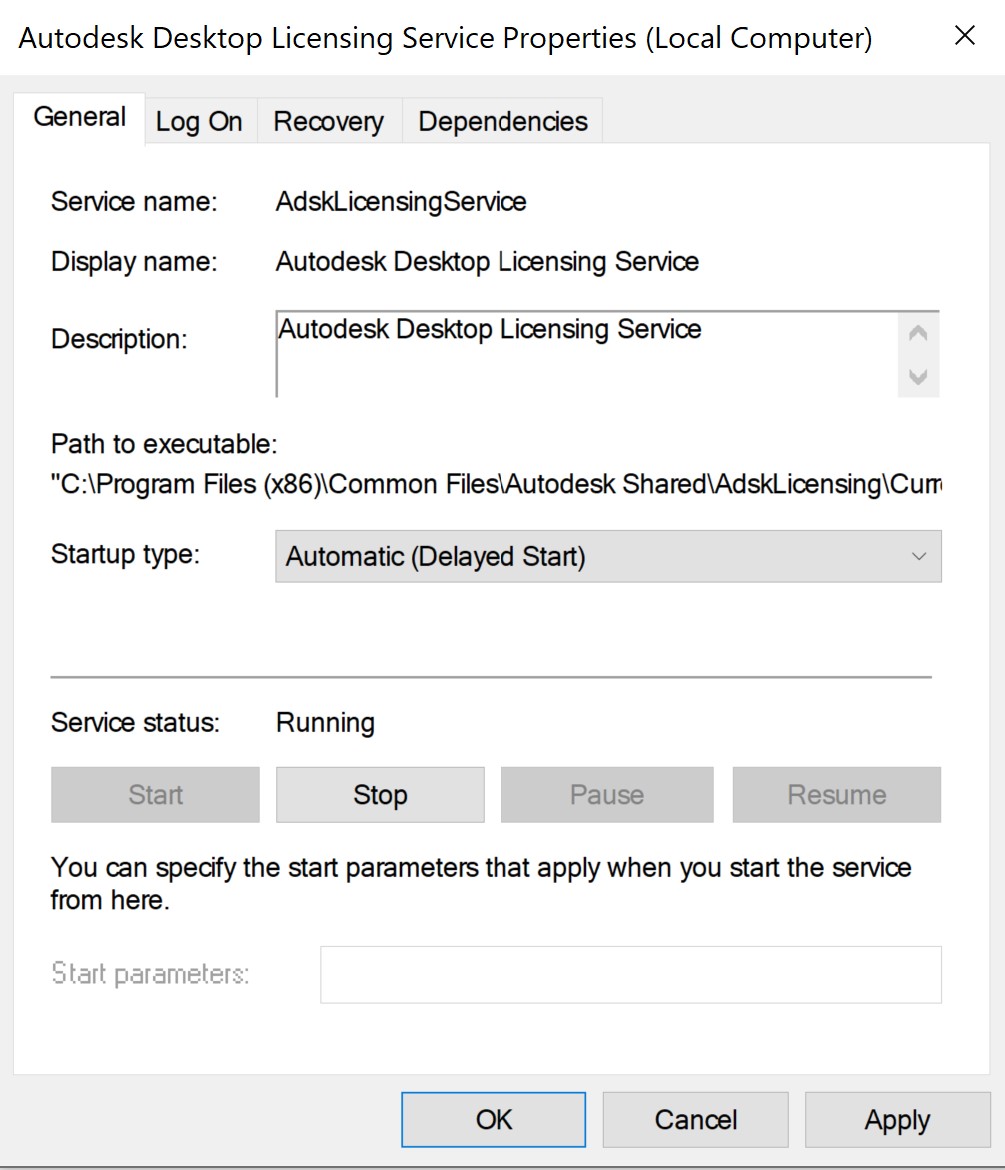This screenshot has height=1170, width=1005.
Task: Apply the service property changes
Action: [x=897, y=1119]
